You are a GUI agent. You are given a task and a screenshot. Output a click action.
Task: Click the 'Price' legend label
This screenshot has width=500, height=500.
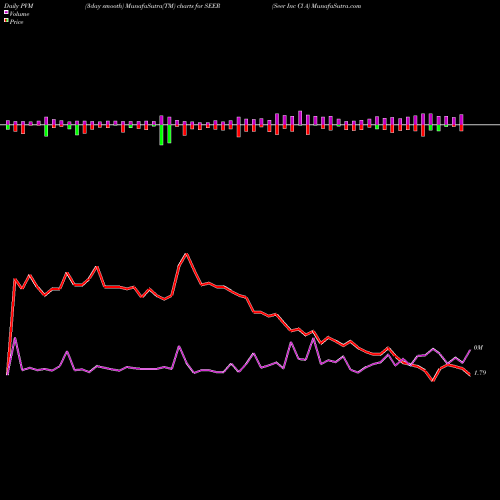tap(16, 22)
